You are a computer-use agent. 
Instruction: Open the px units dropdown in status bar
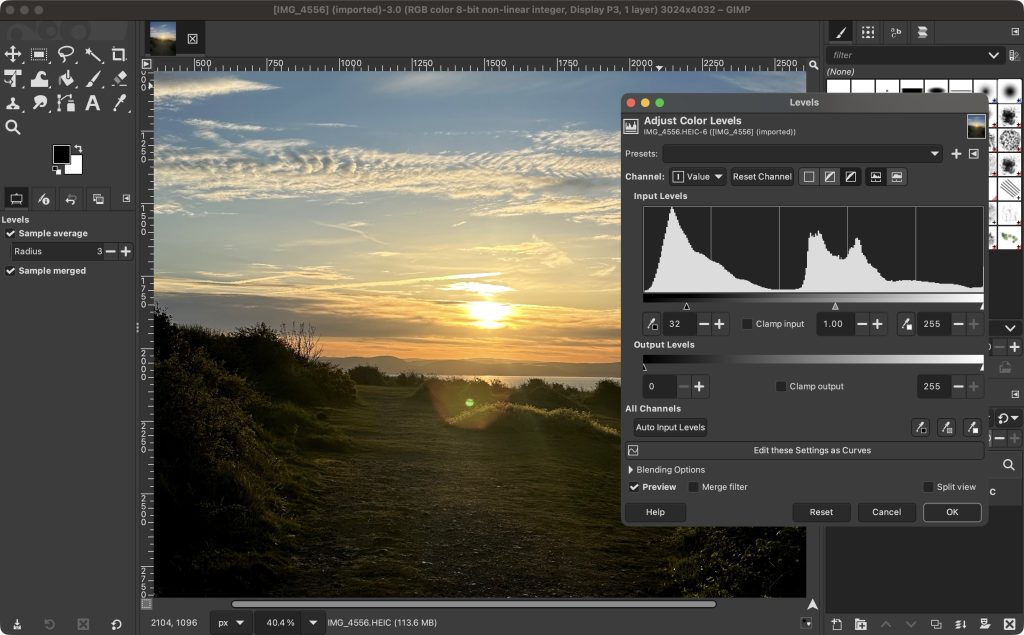pos(229,623)
